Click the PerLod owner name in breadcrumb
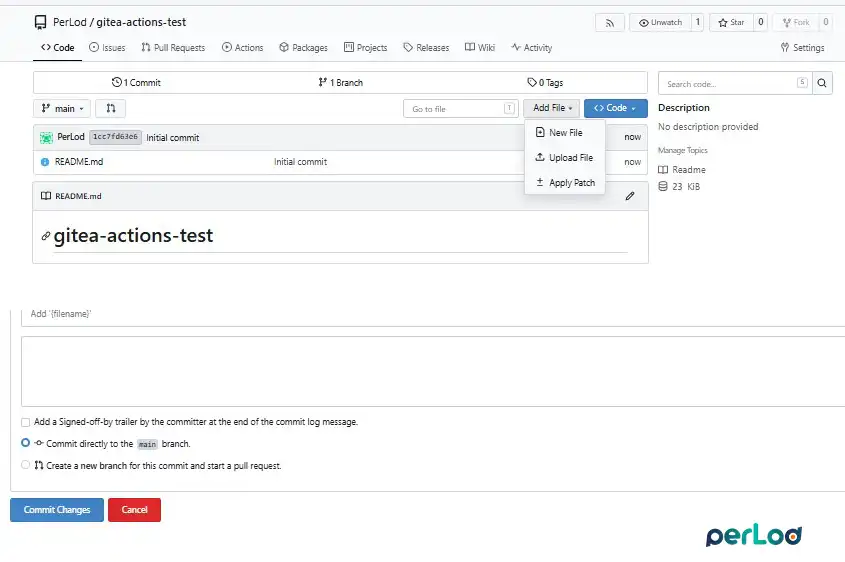This screenshot has height=562, width=845. (x=70, y=22)
